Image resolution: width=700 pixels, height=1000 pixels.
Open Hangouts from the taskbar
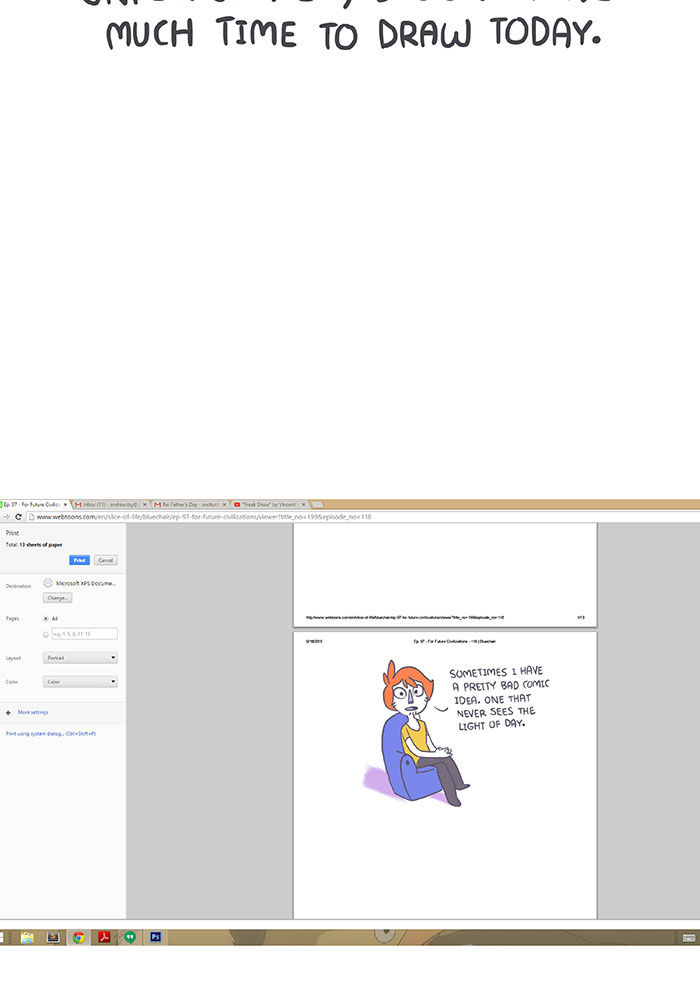(129, 937)
